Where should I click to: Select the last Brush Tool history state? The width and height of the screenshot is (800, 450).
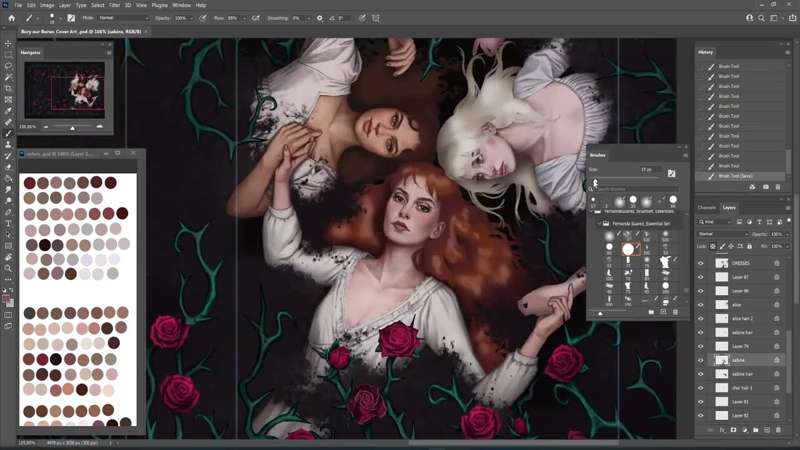740,176
